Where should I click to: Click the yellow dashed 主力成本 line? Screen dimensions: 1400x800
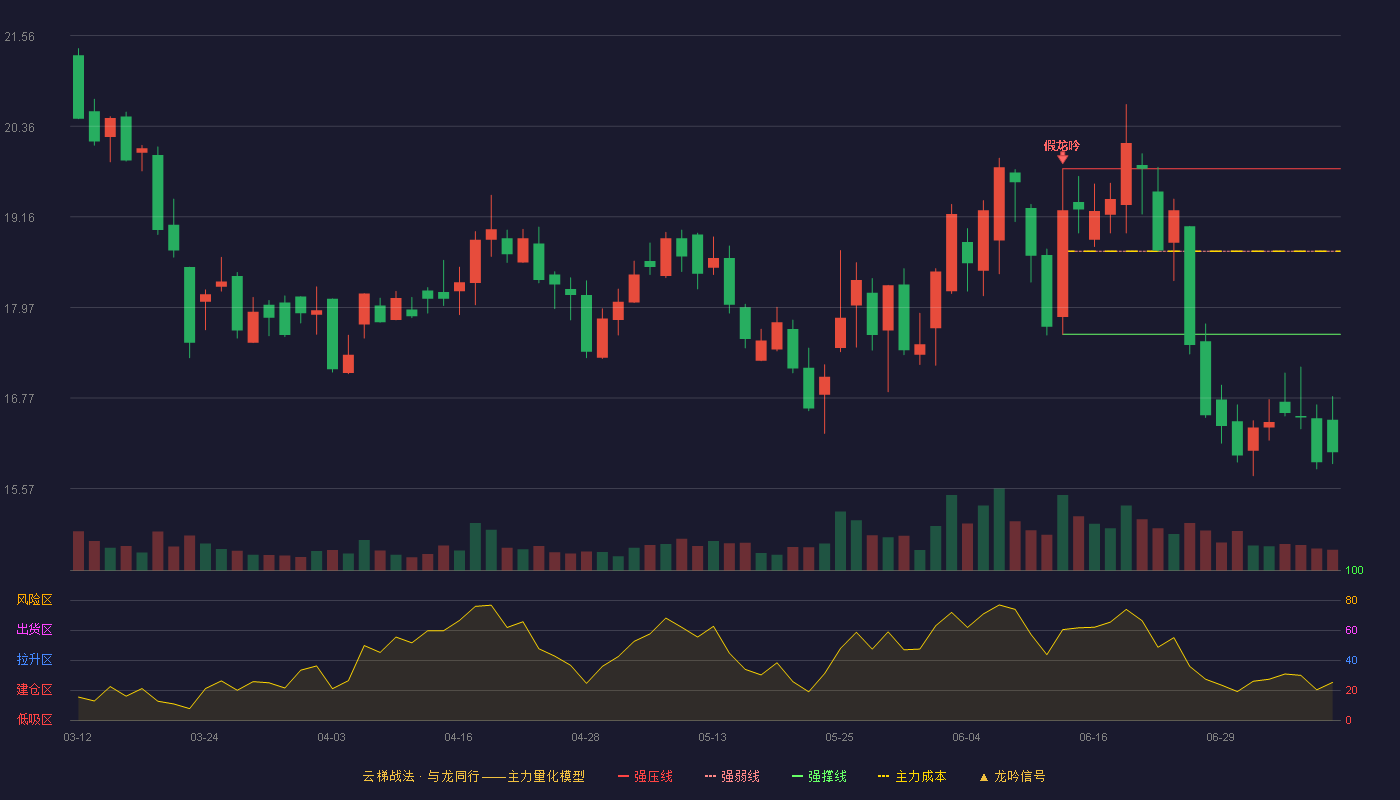[1204, 251]
